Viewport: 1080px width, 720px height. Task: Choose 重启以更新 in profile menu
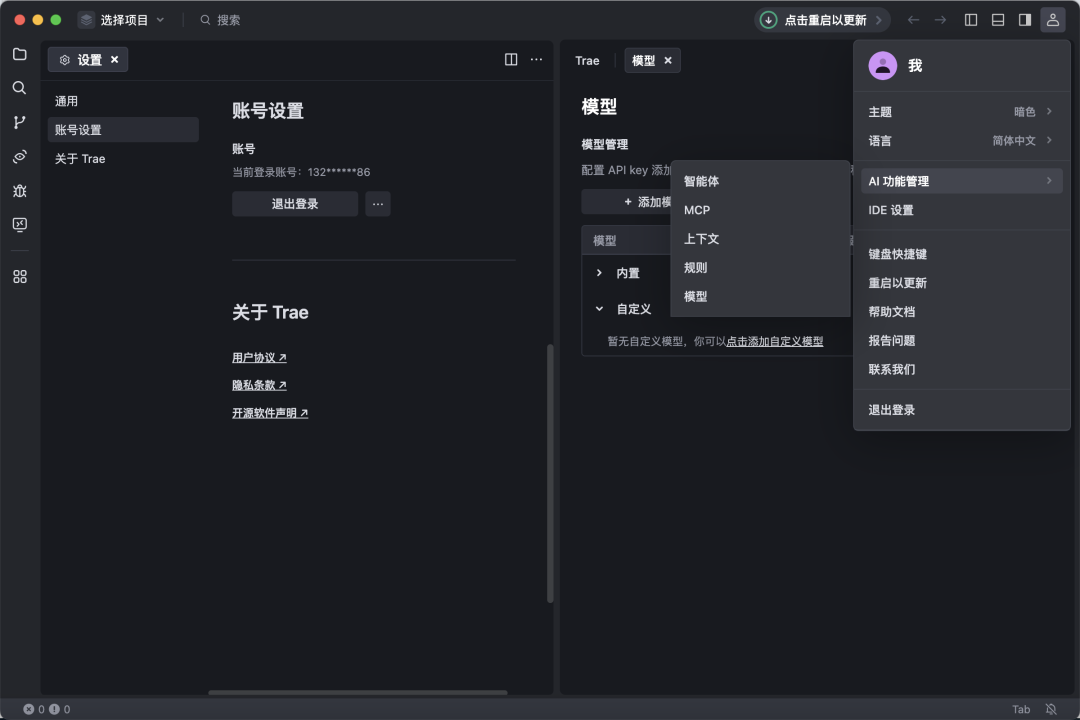point(962,283)
